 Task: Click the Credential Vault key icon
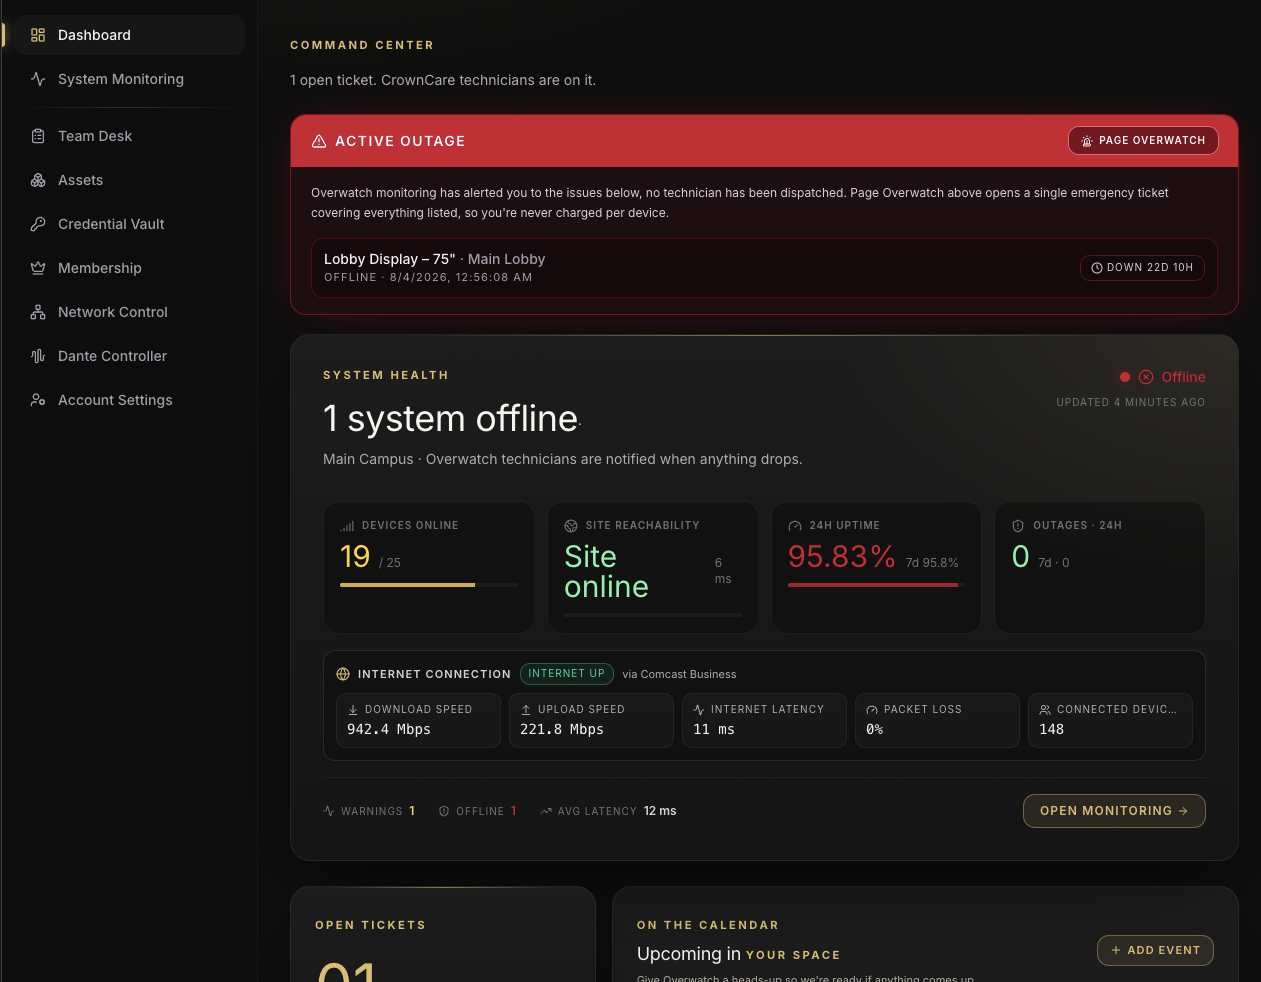click(38, 224)
